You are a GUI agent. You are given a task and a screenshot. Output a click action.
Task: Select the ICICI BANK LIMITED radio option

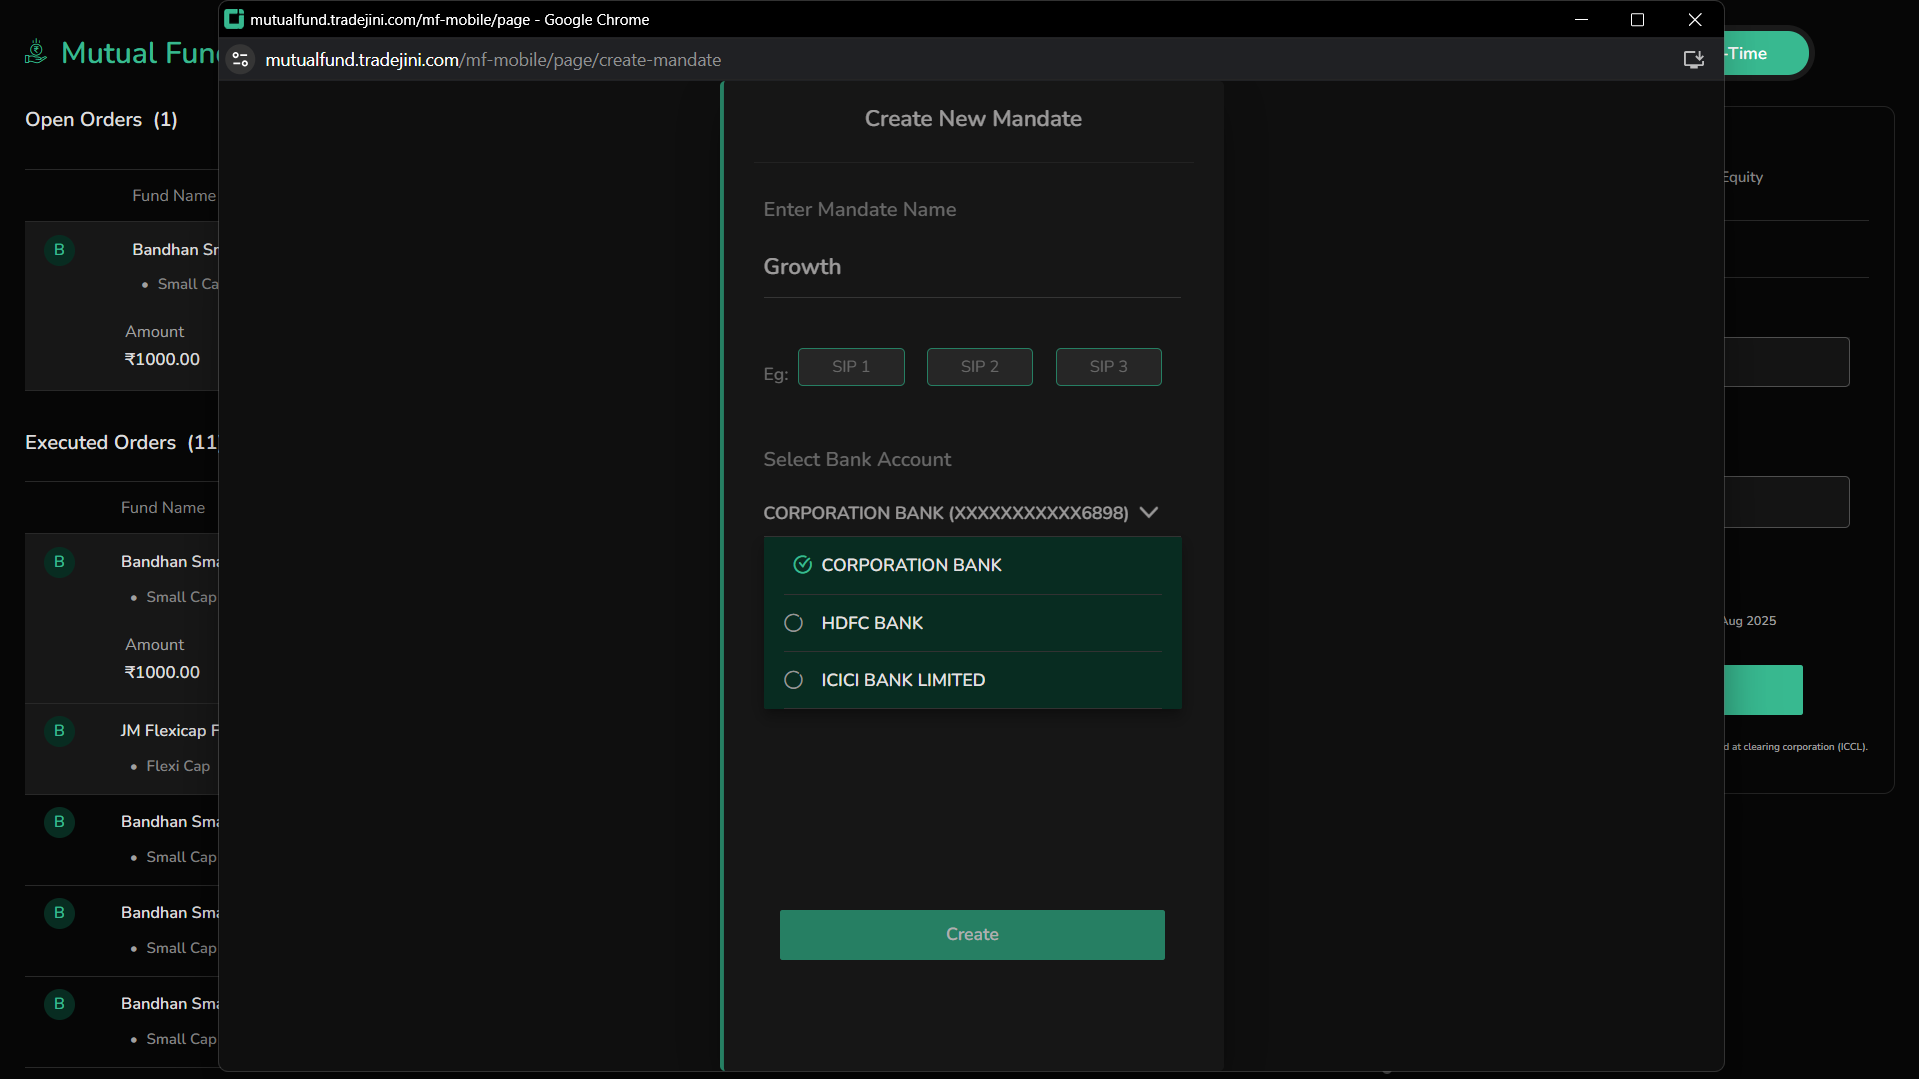(972, 680)
